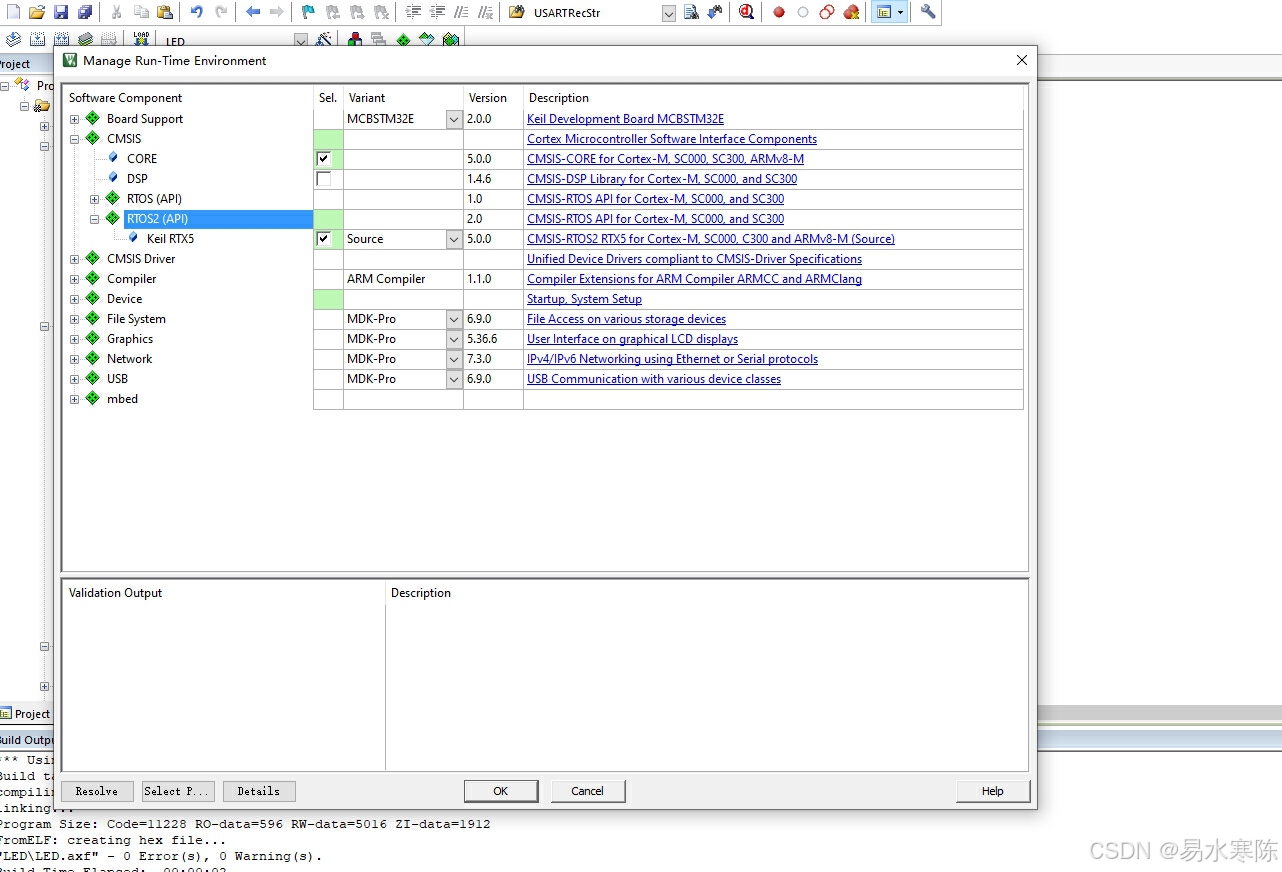
Task: Click the Incremental Find binoculars icon
Action: tap(715, 12)
